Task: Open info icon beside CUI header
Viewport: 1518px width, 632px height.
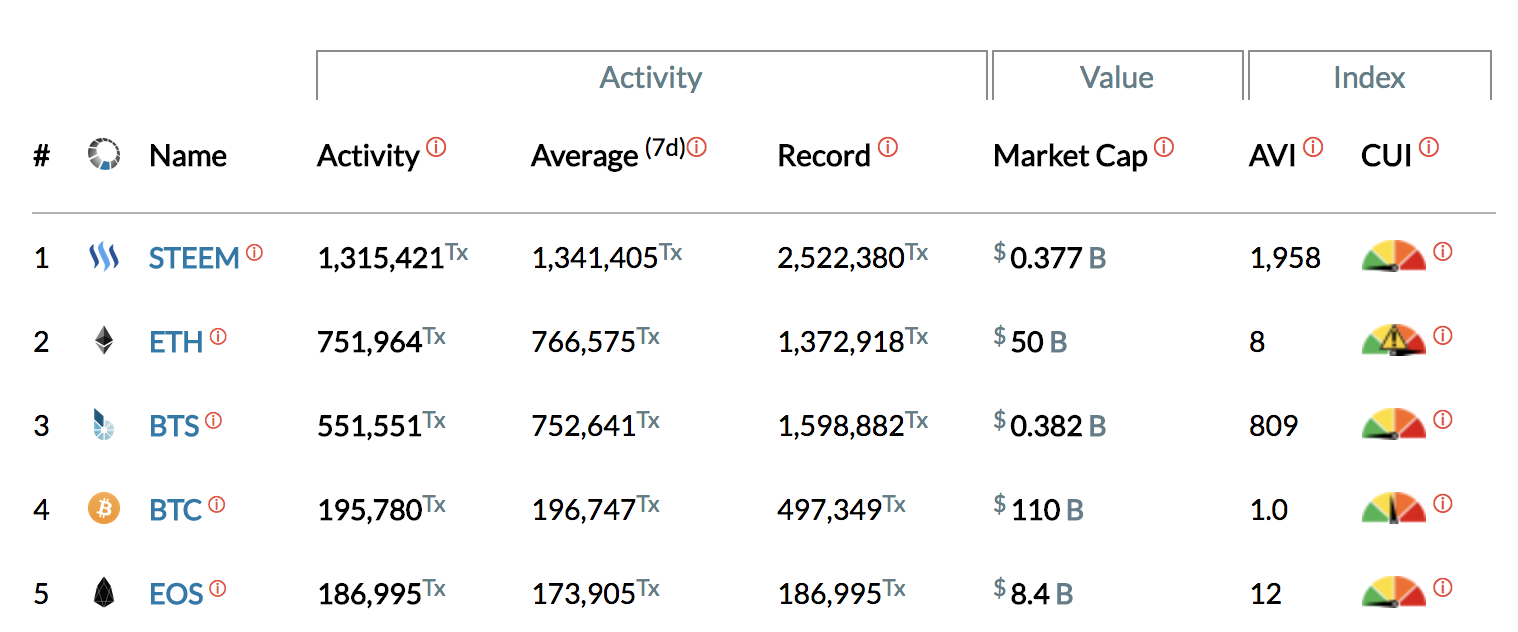Action: click(1429, 147)
